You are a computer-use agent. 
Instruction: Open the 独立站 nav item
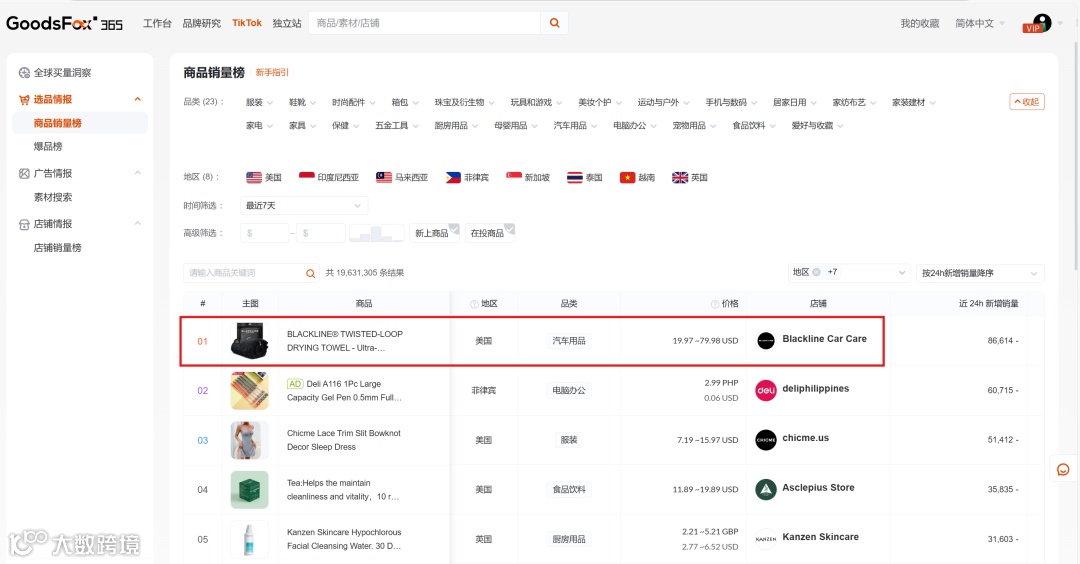[287, 23]
